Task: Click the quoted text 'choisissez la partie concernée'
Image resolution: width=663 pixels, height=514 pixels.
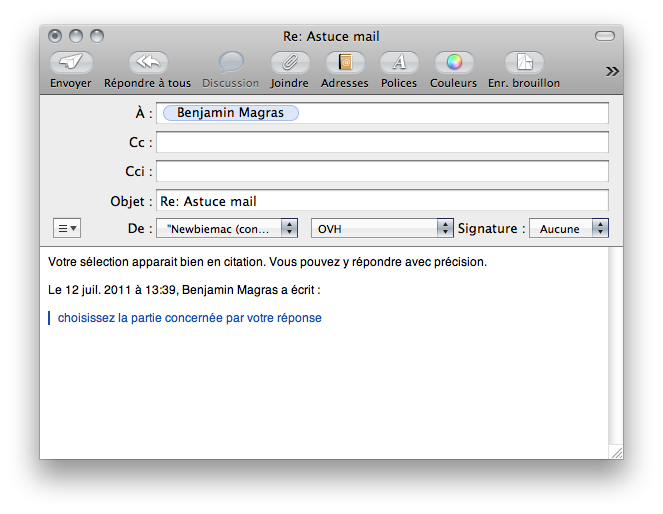Action: click(x=189, y=318)
